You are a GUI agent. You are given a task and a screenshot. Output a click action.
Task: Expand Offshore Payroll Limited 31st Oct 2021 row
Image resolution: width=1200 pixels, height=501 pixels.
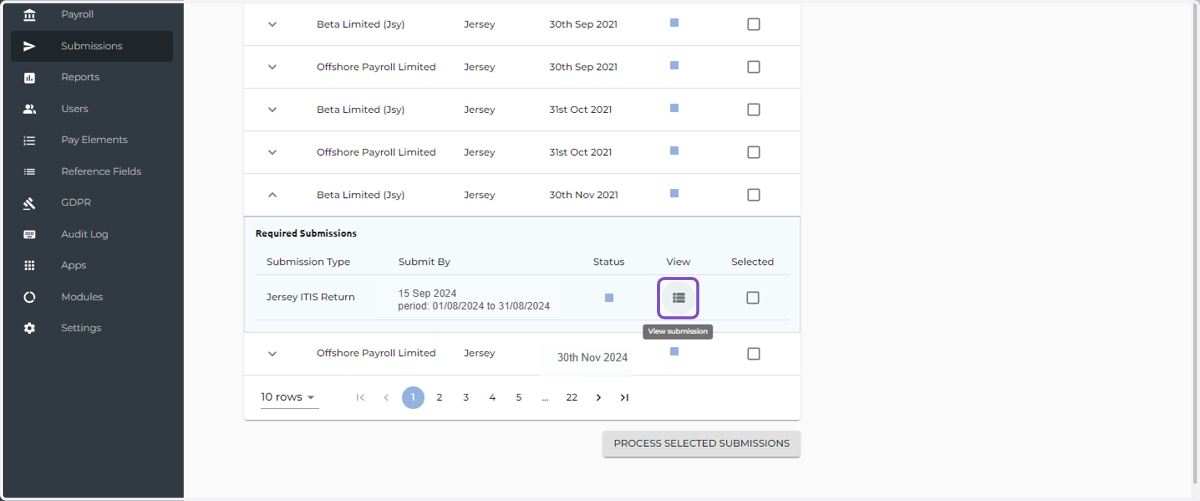[x=272, y=152]
